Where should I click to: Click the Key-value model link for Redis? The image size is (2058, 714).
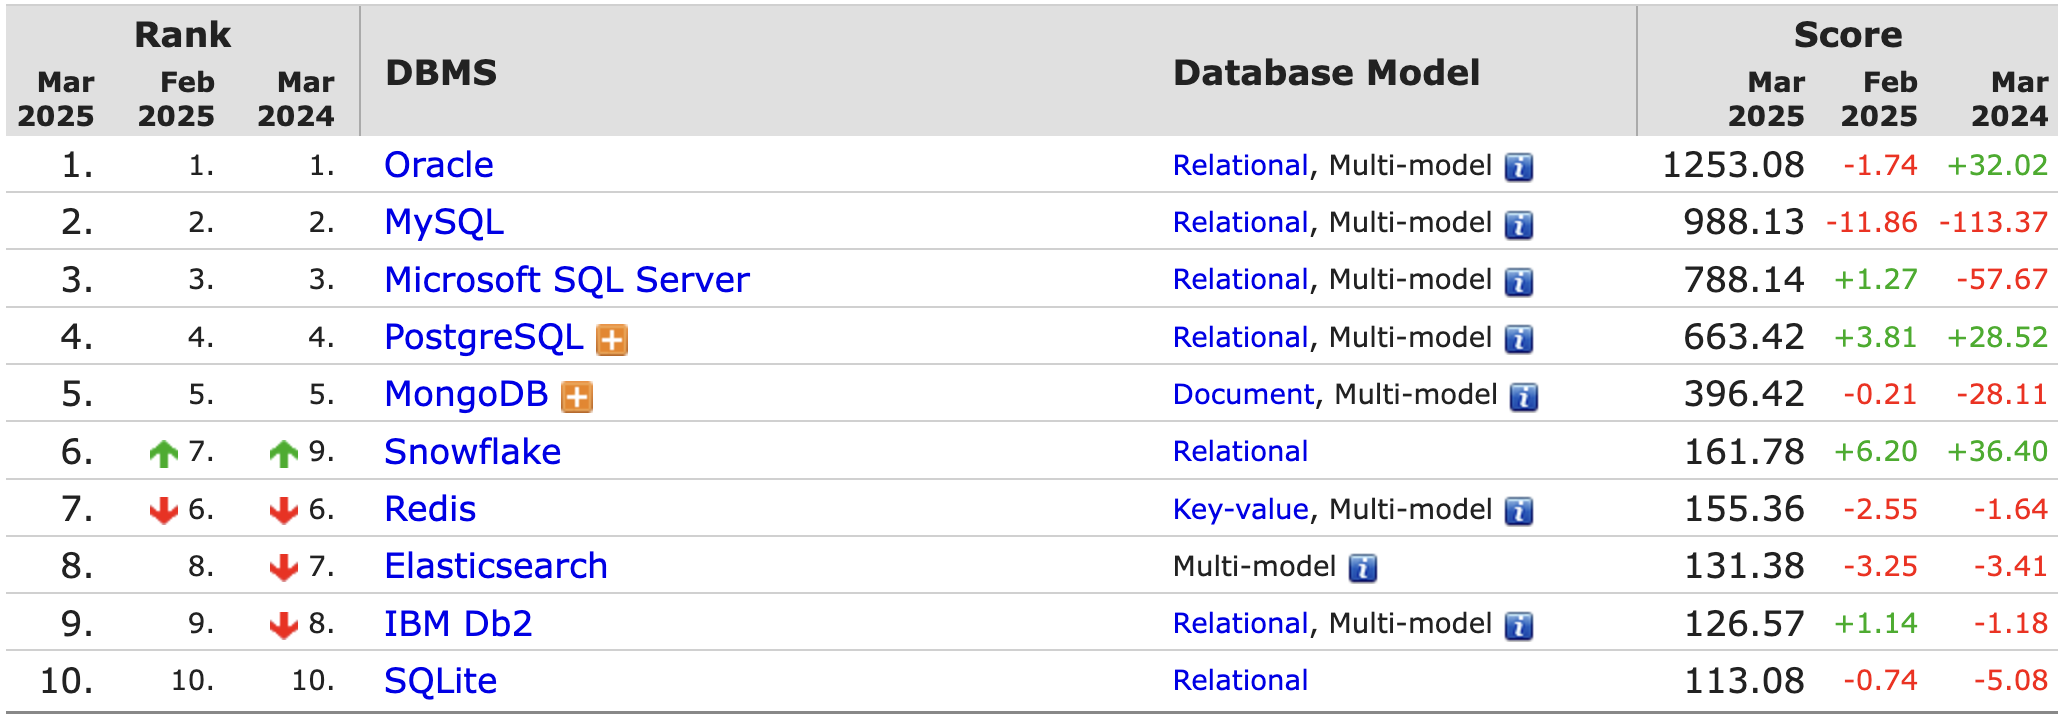click(x=1240, y=509)
